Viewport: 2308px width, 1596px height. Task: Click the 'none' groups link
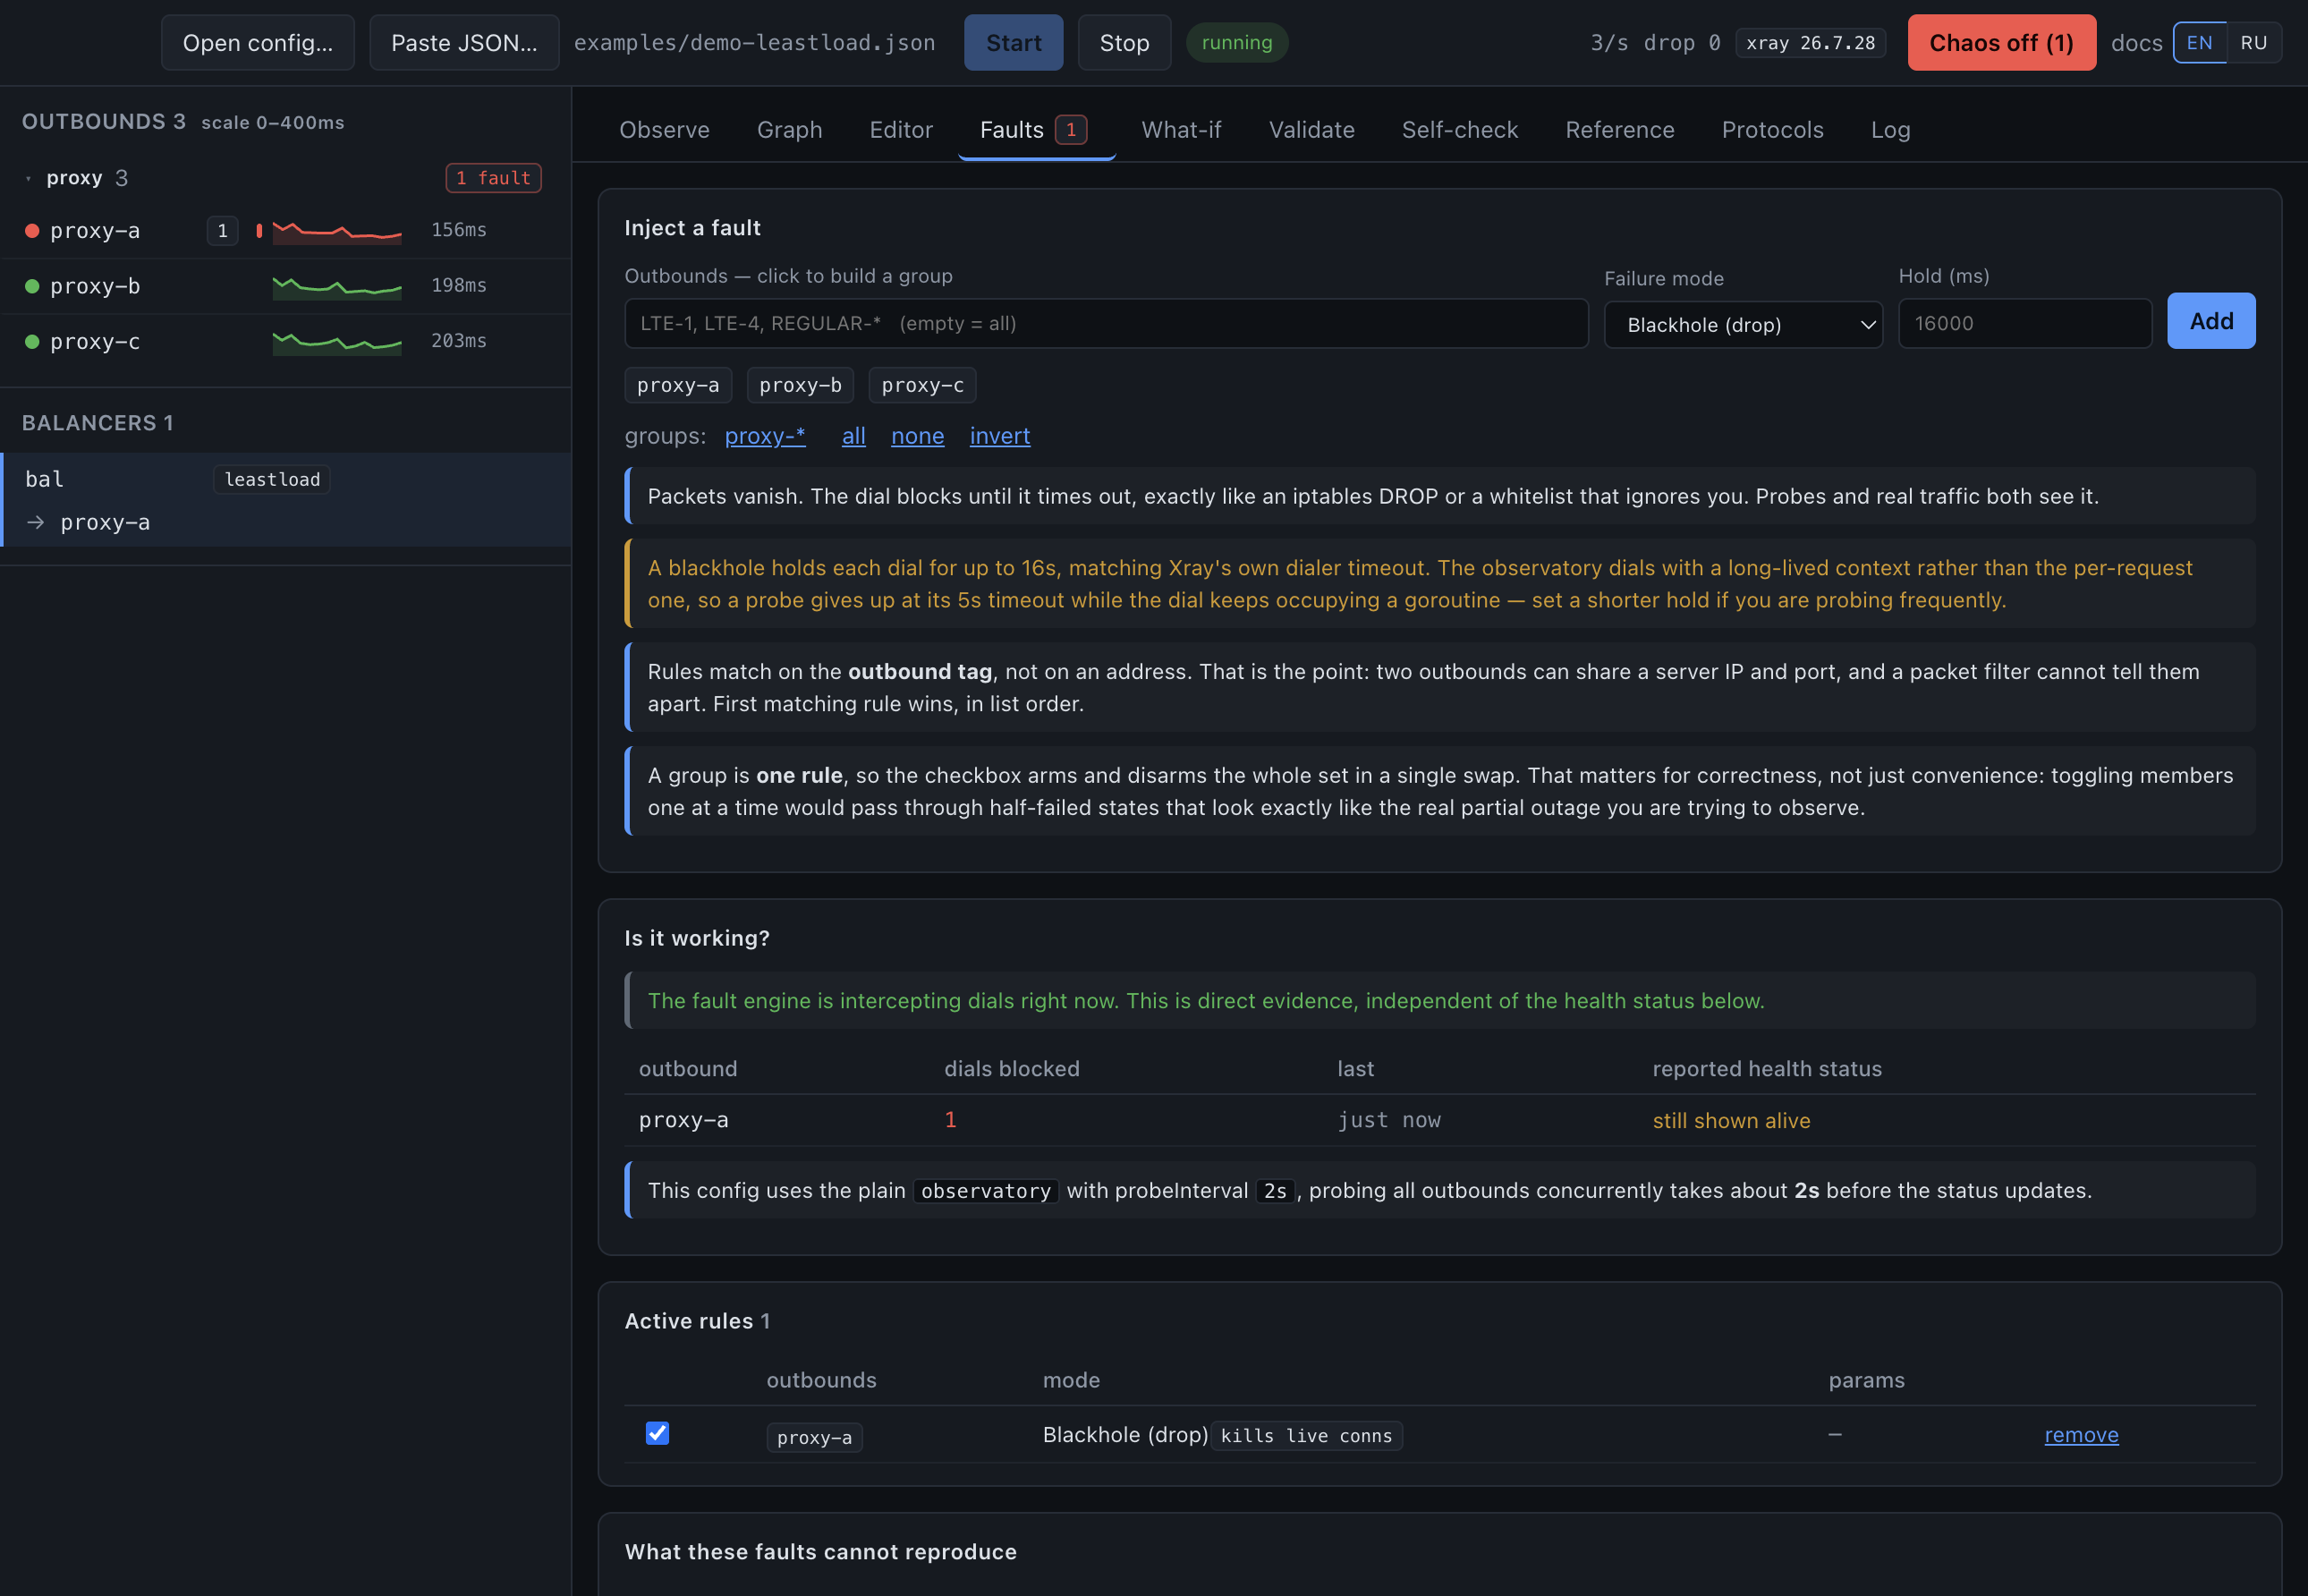click(917, 436)
